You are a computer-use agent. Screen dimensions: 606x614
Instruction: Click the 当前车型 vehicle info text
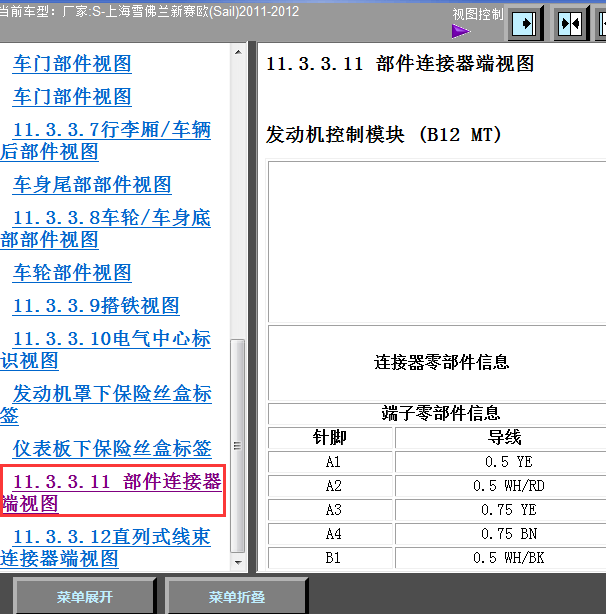click(149, 12)
